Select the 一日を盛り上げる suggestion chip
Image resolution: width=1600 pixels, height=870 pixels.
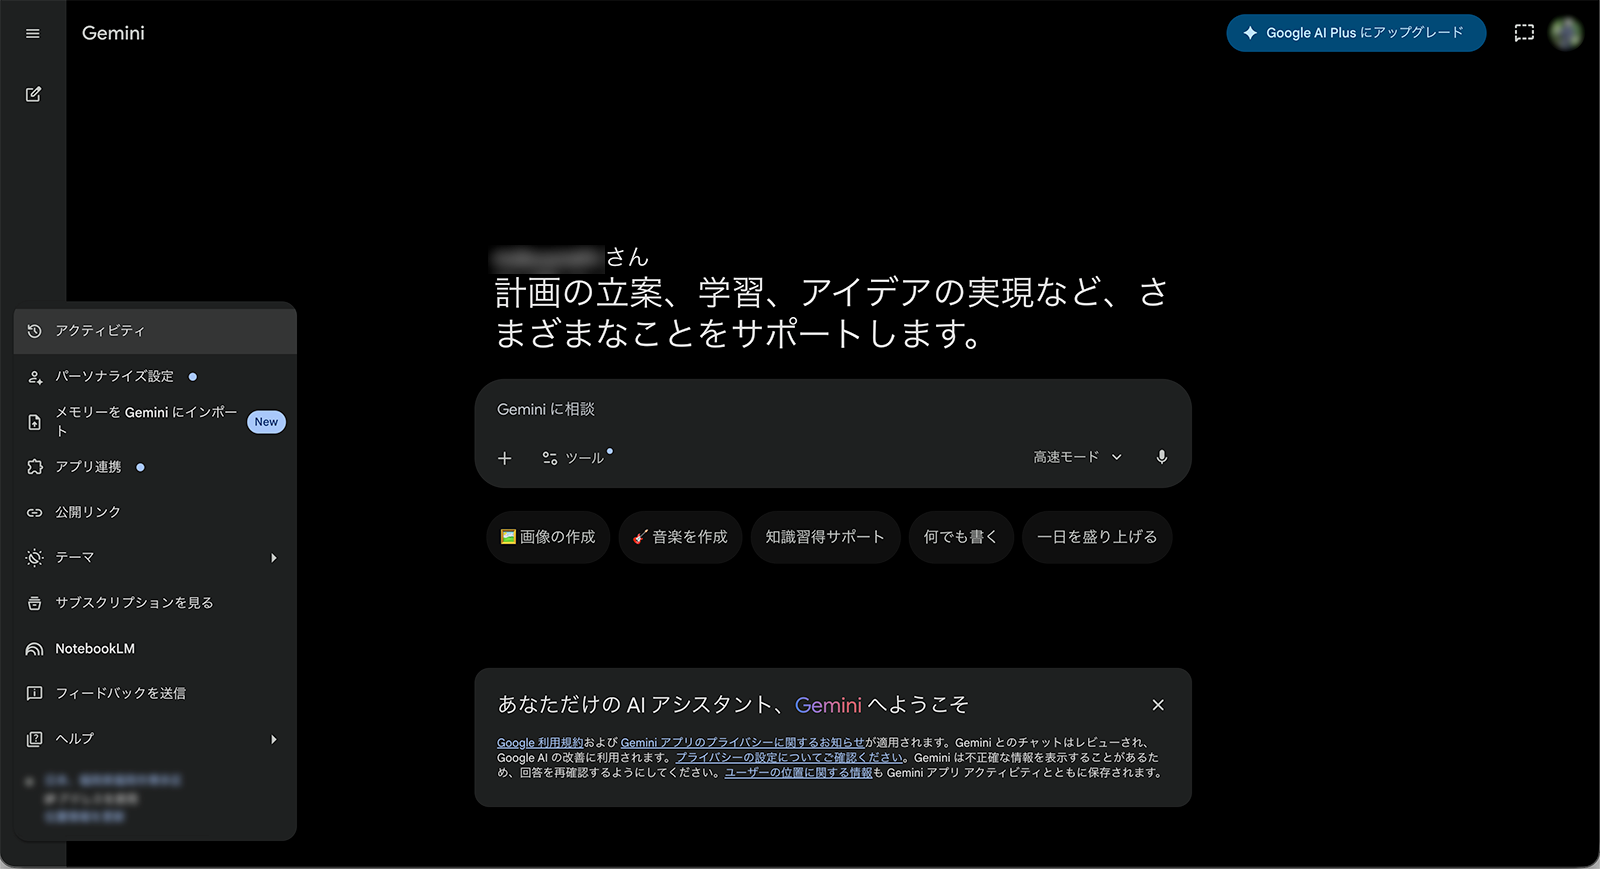coord(1097,537)
